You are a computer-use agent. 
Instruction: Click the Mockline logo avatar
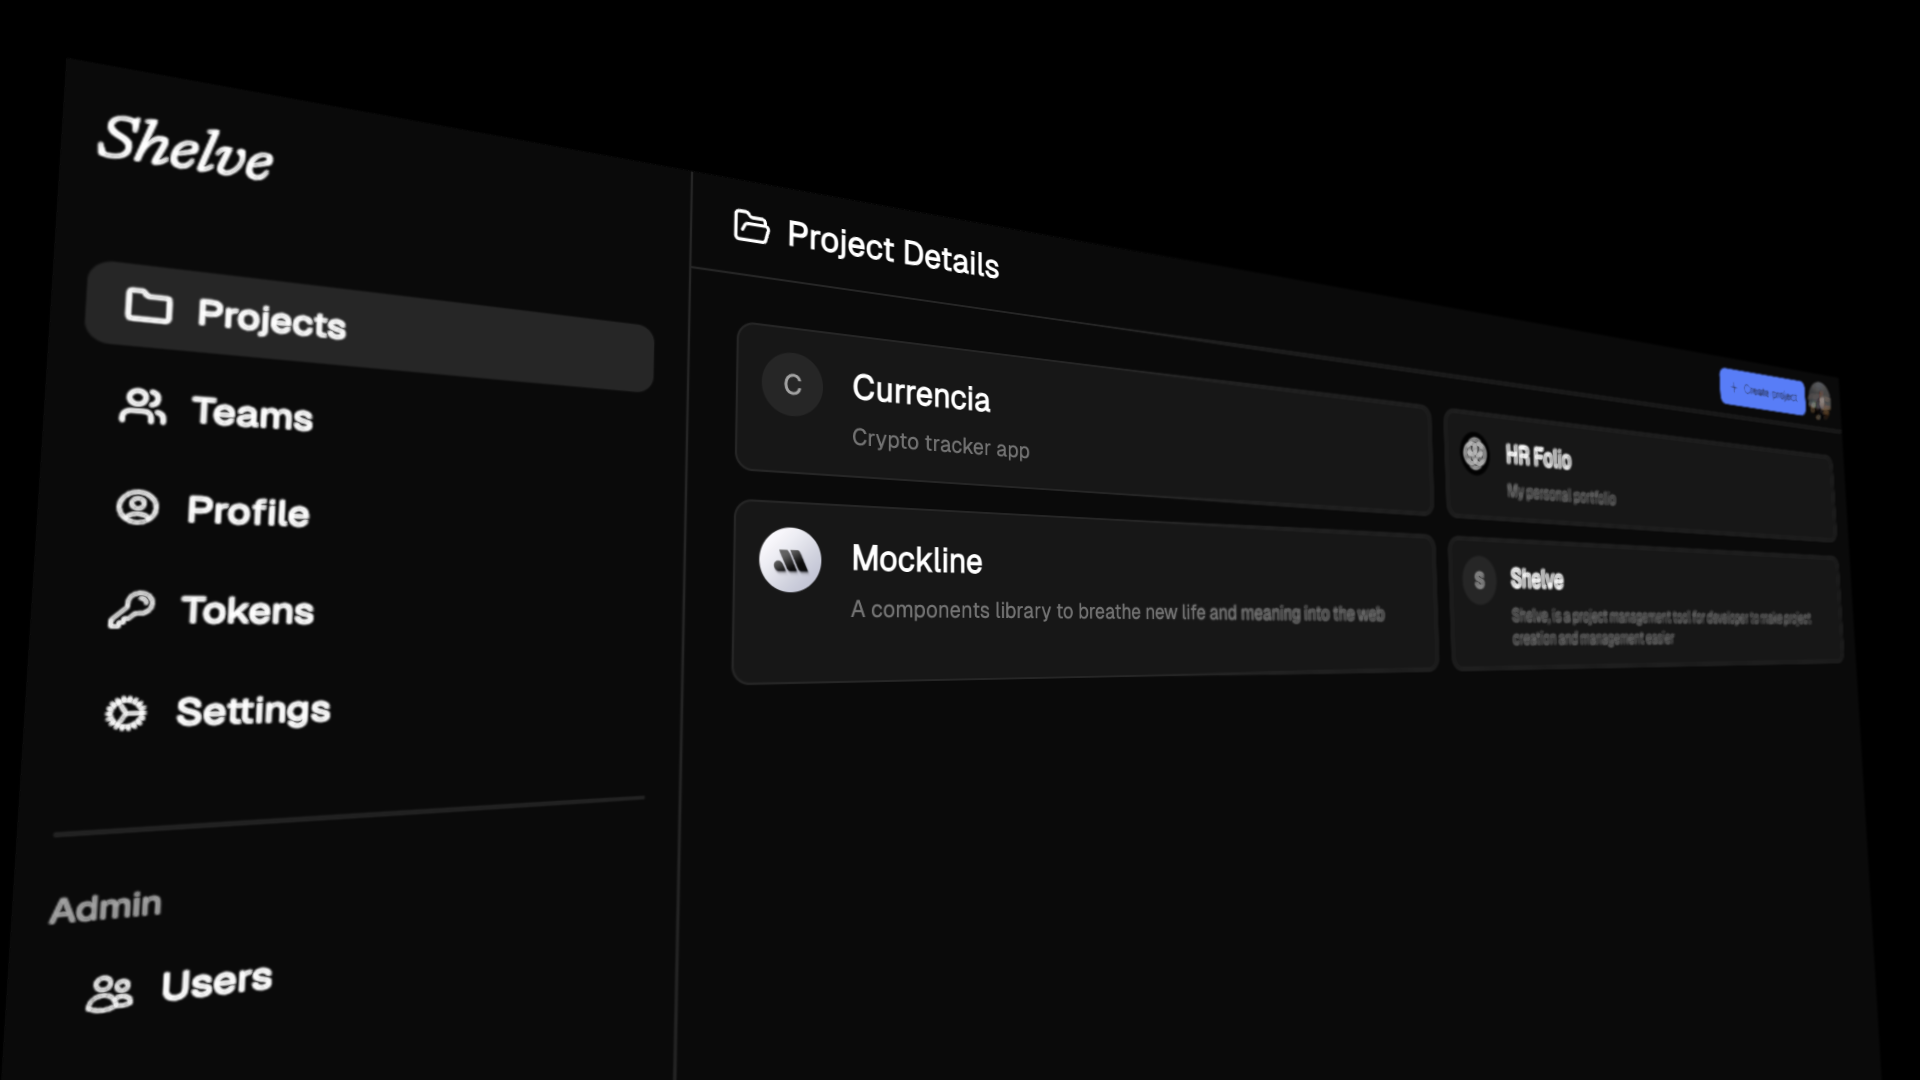tap(790, 560)
